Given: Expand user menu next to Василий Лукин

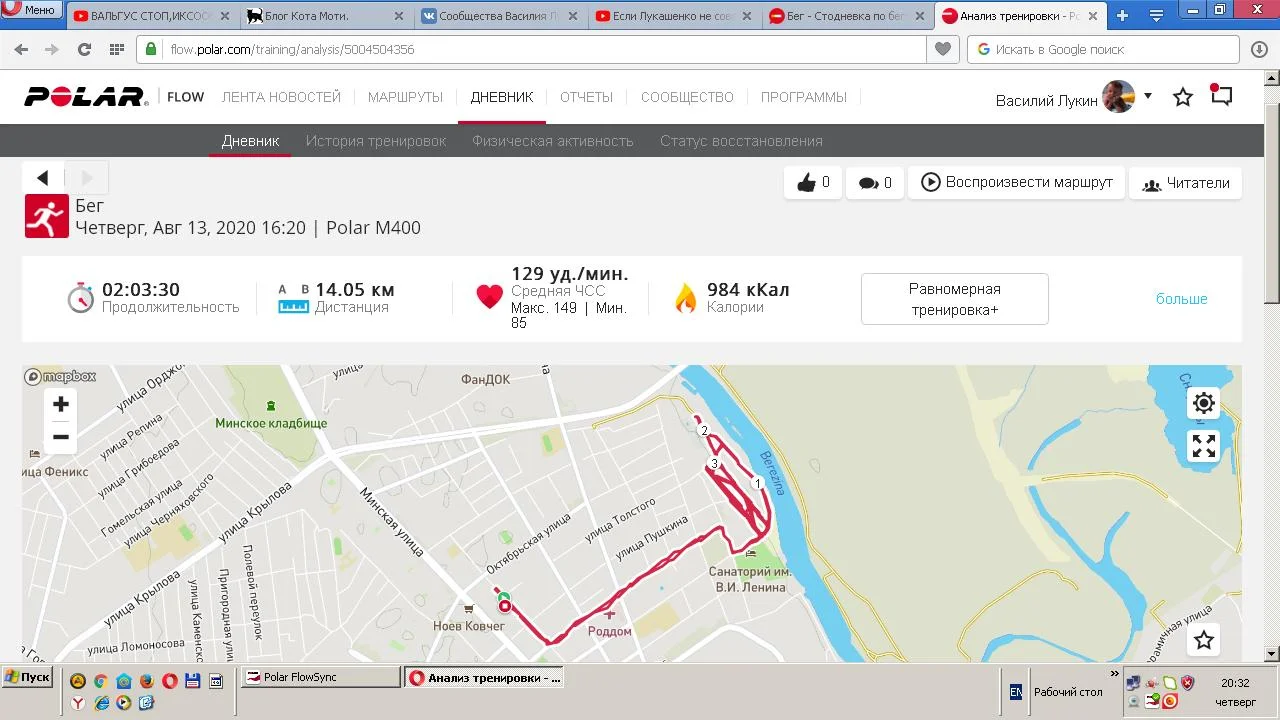Looking at the screenshot, I should point(1148,96).
